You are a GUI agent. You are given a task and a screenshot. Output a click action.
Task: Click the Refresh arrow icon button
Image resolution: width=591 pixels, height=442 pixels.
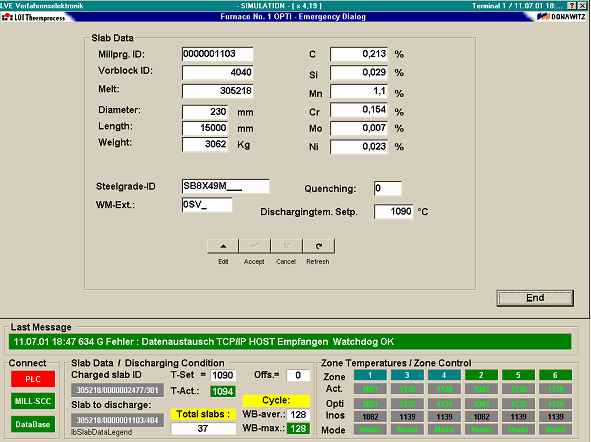(318, 246)
